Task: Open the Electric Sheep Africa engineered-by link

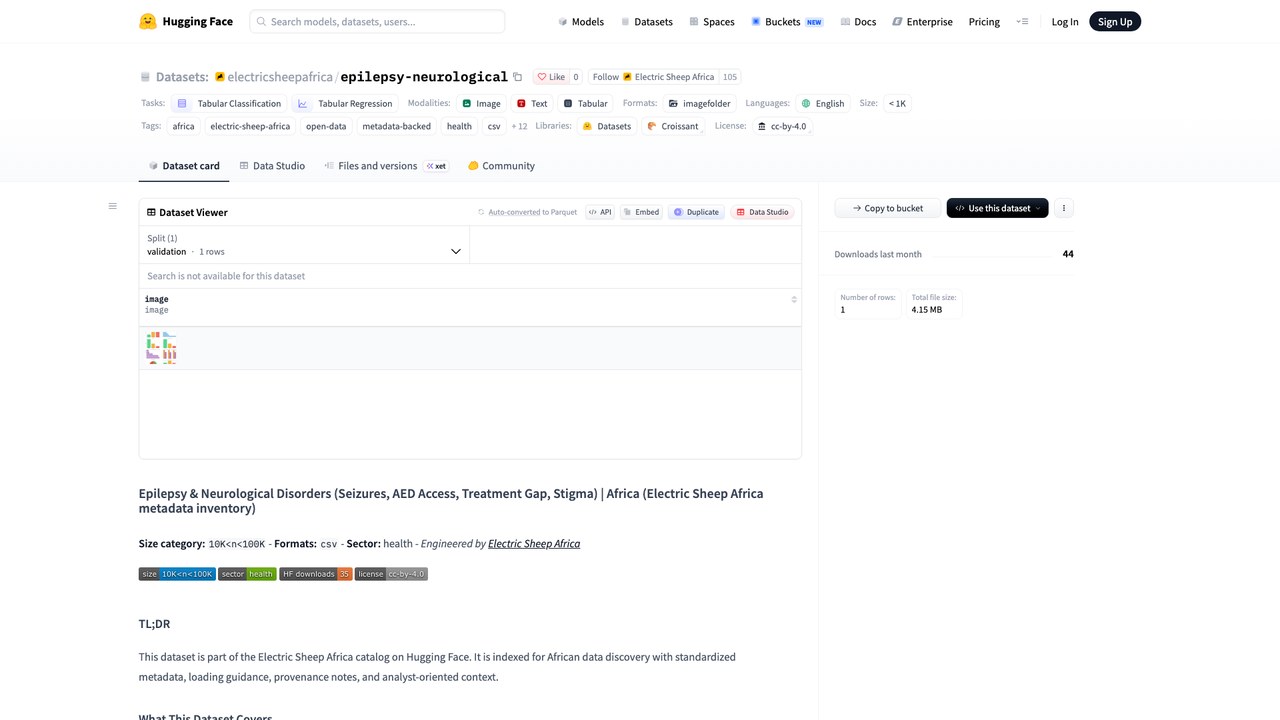Action: [x=534, y=544]
